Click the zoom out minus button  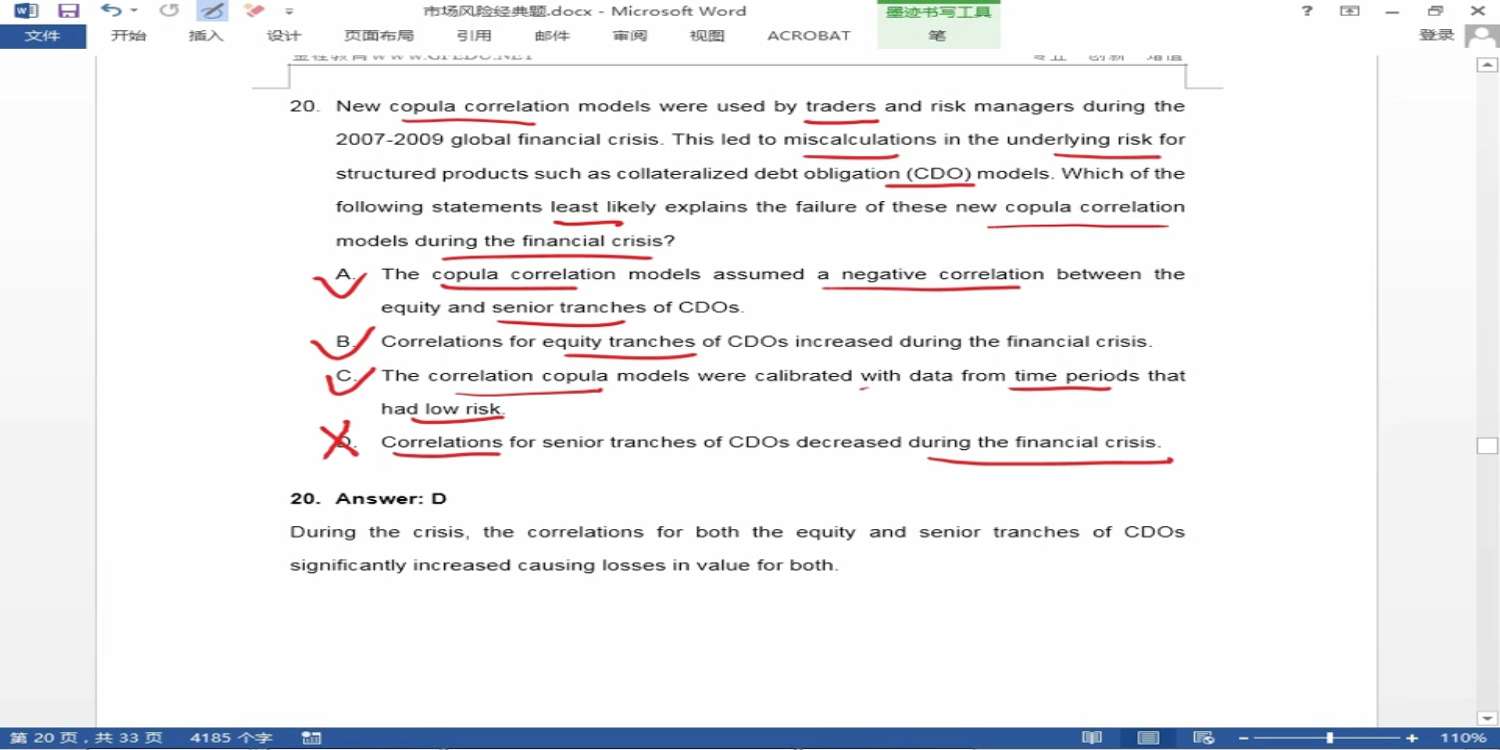pos(1244,738)
